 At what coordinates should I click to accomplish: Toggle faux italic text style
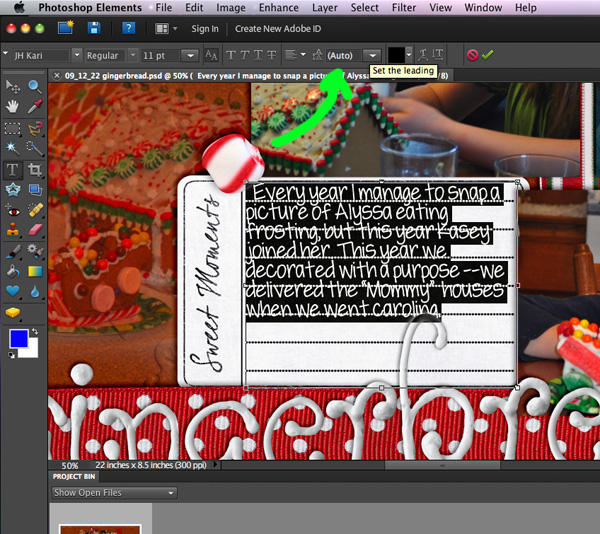pos(245,55)
